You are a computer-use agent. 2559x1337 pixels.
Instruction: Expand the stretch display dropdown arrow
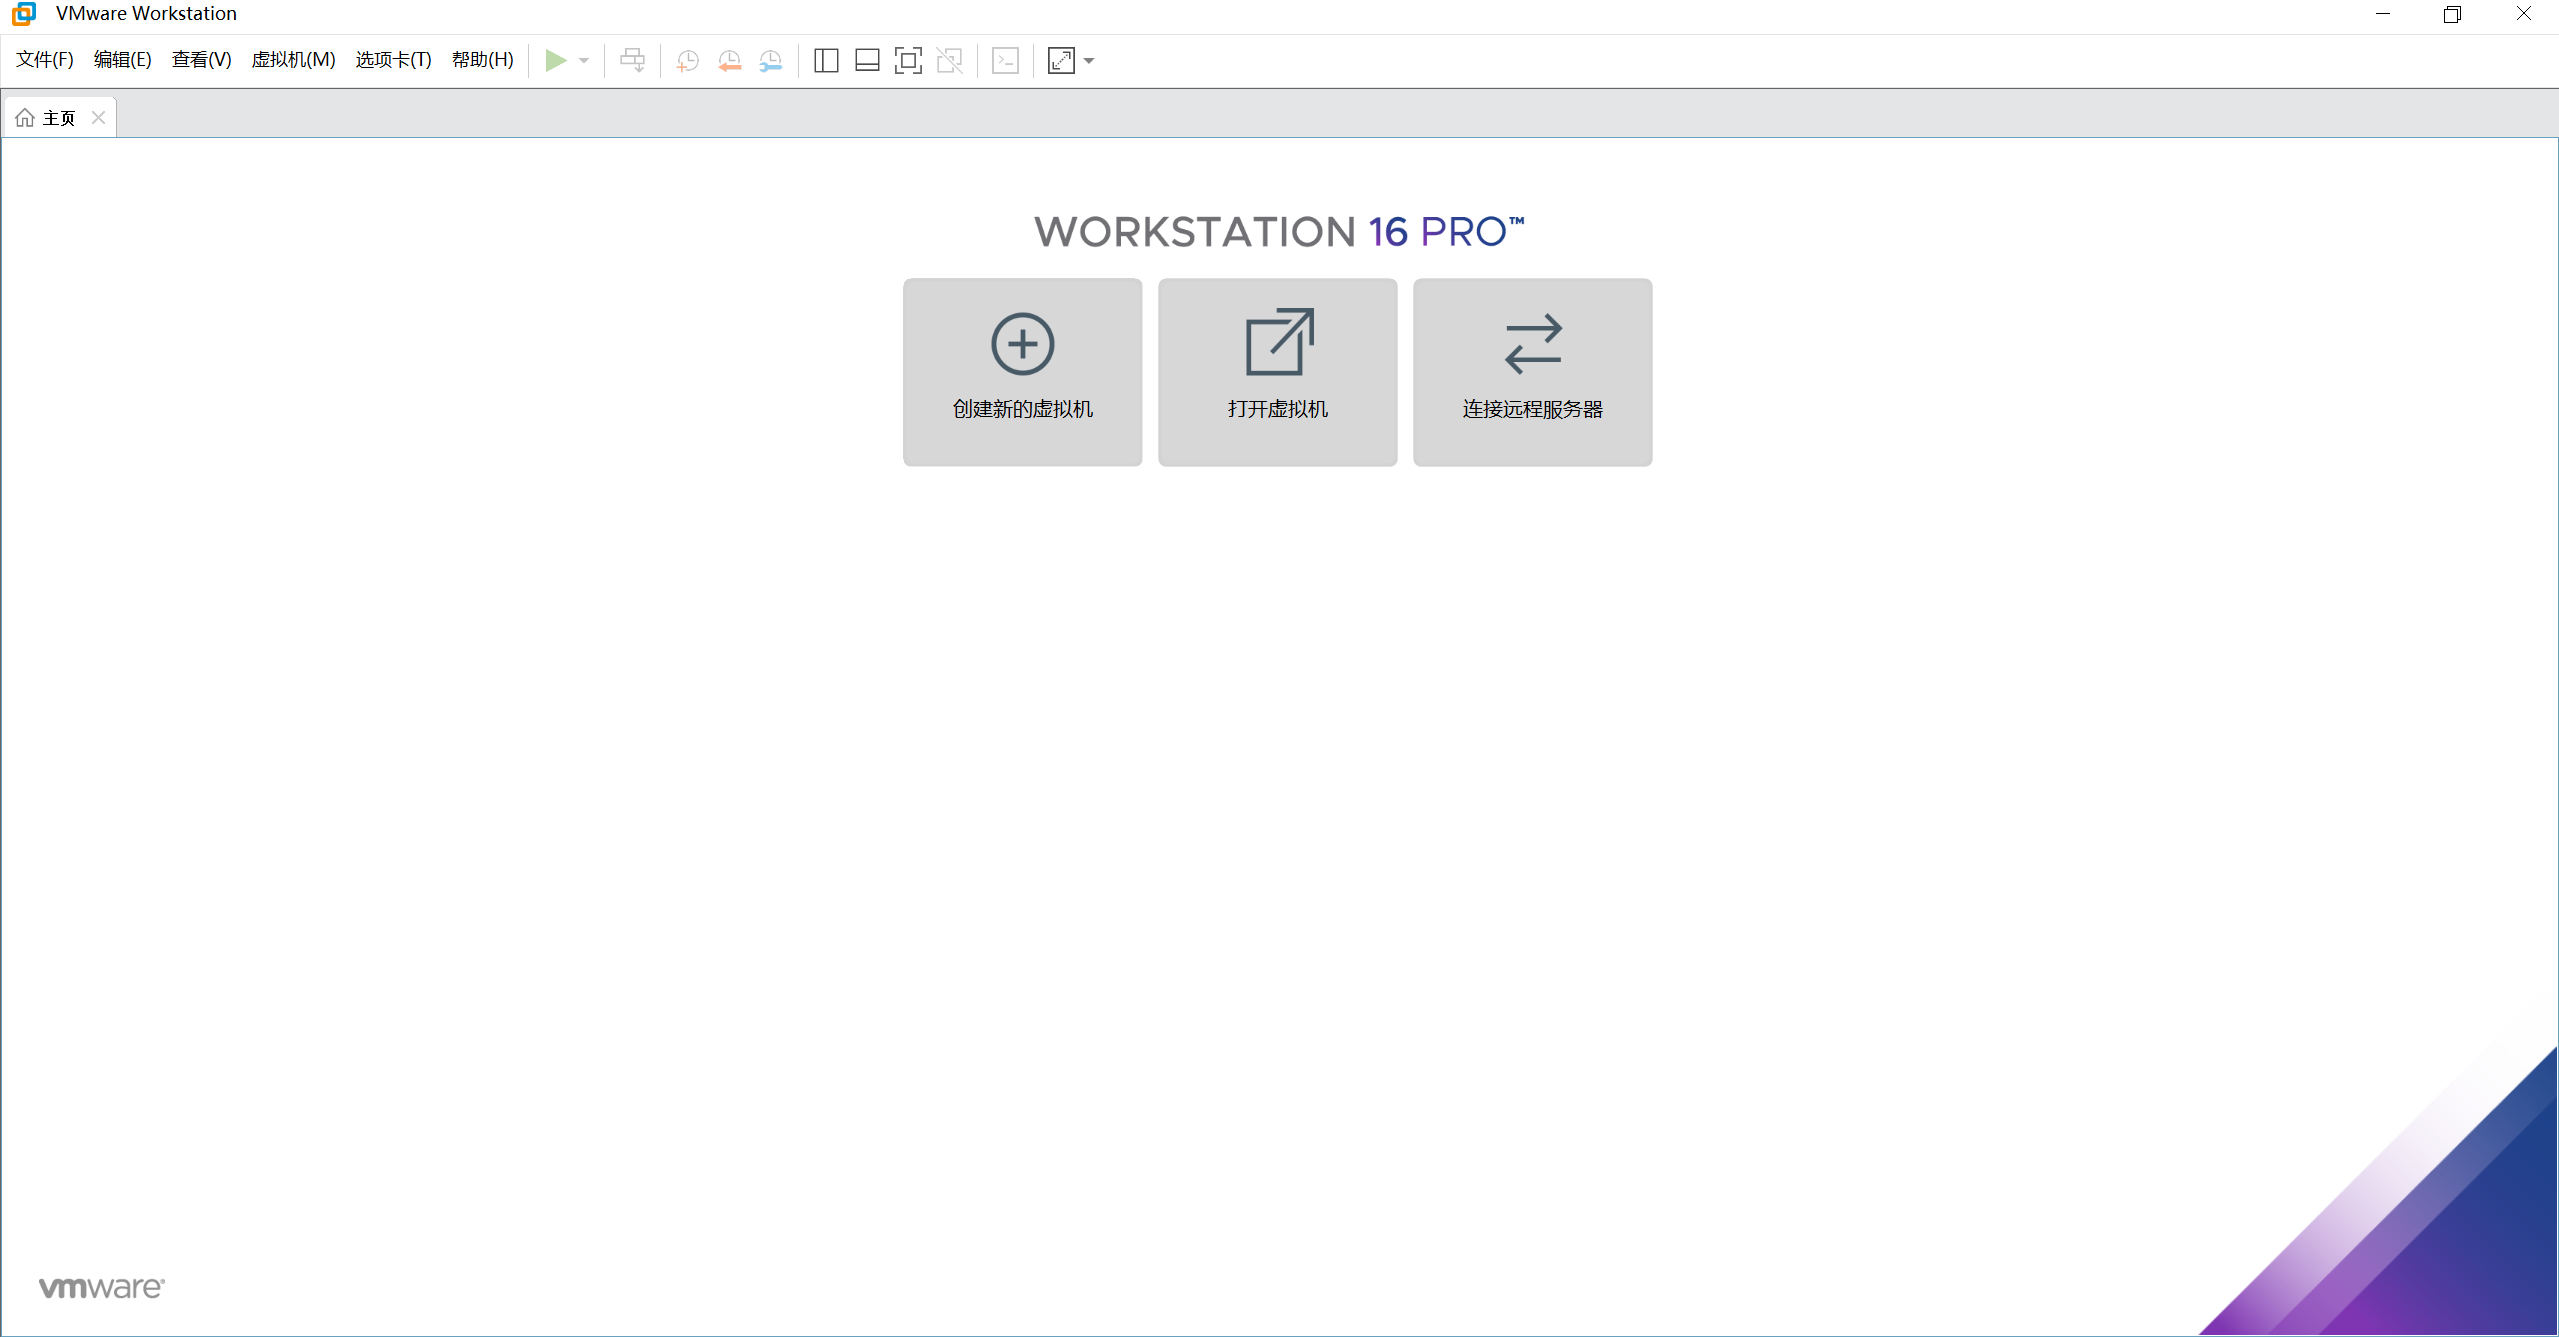(1089, 61)
